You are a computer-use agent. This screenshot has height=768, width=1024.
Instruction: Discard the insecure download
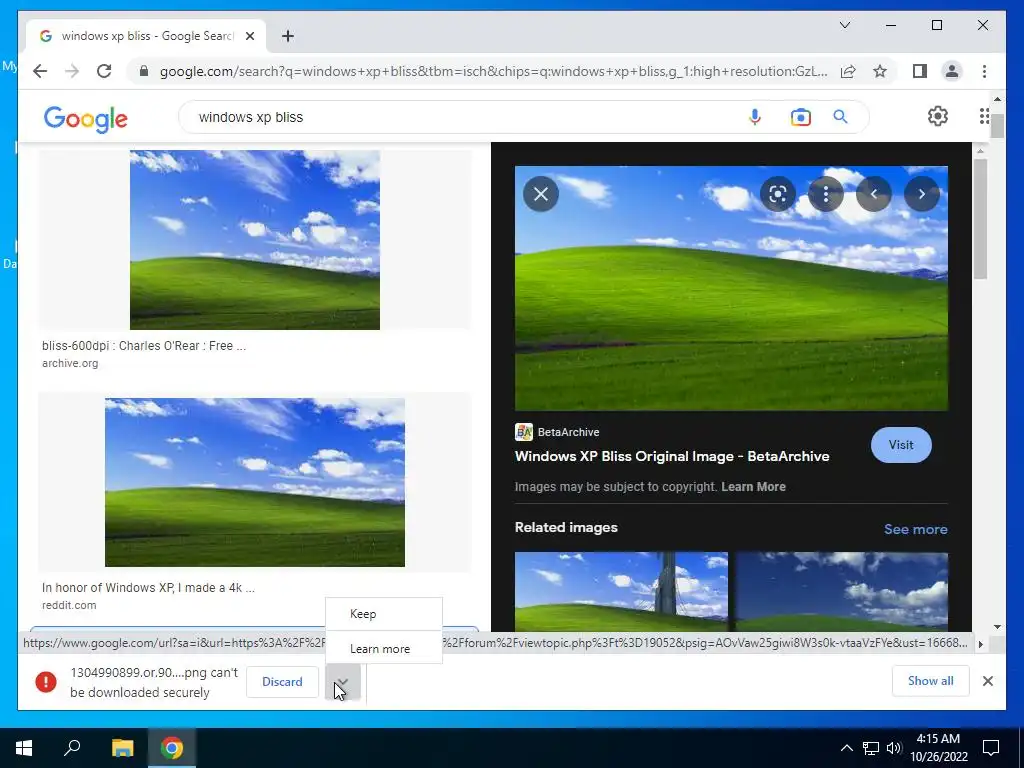(282, 682)
